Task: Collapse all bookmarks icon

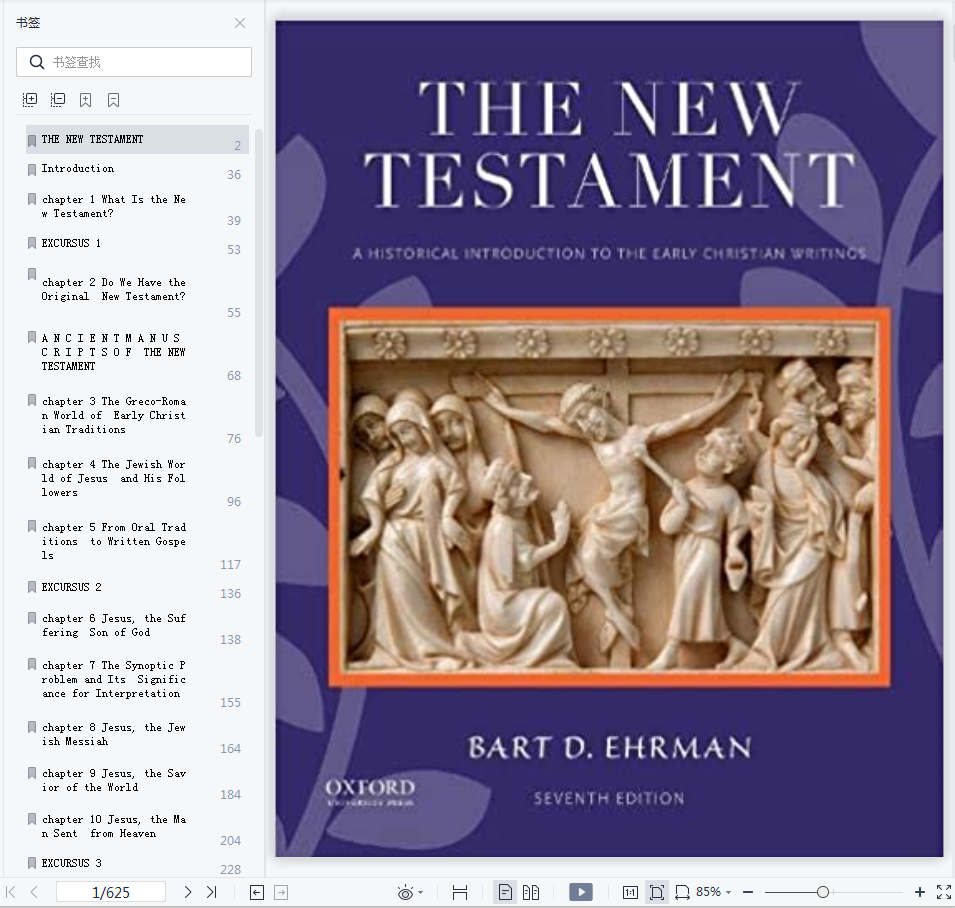Action: [58, 100]
